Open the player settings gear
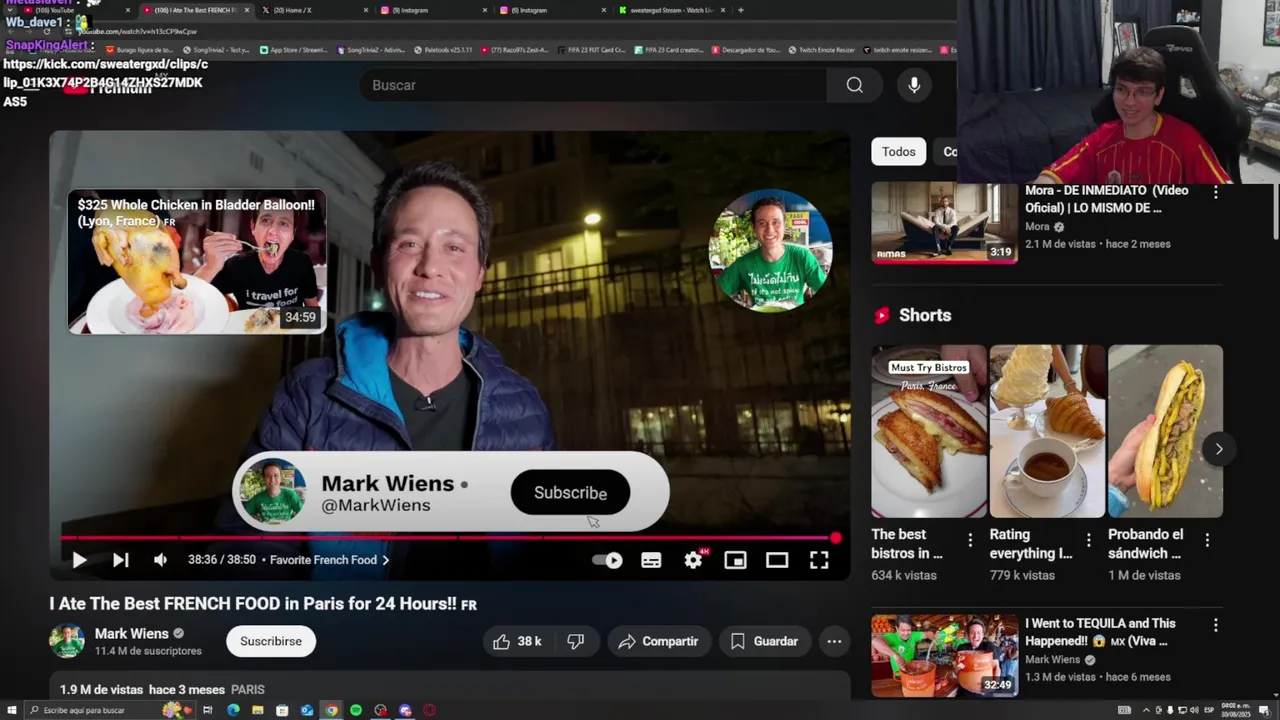The width and height of the screenshot is (1280, 720). click(693, 560)
